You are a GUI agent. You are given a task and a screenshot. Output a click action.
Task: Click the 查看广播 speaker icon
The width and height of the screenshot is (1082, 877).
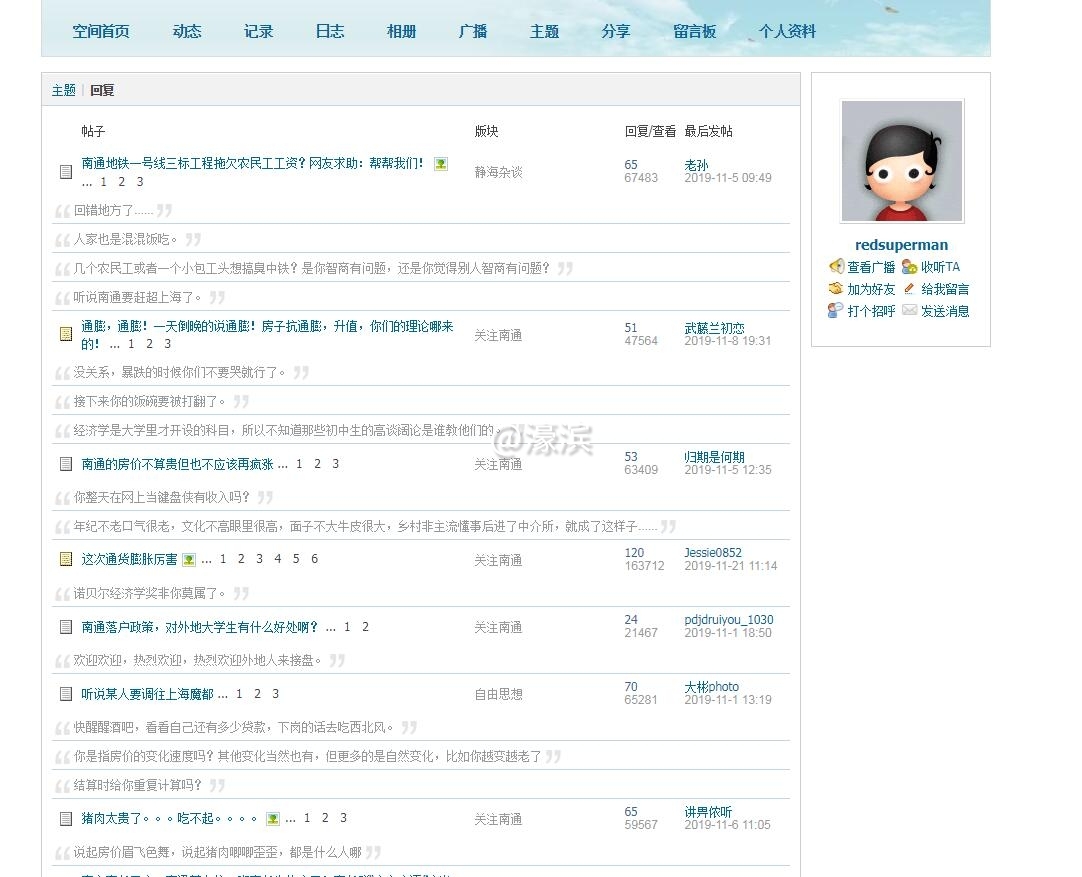point(837,267)
